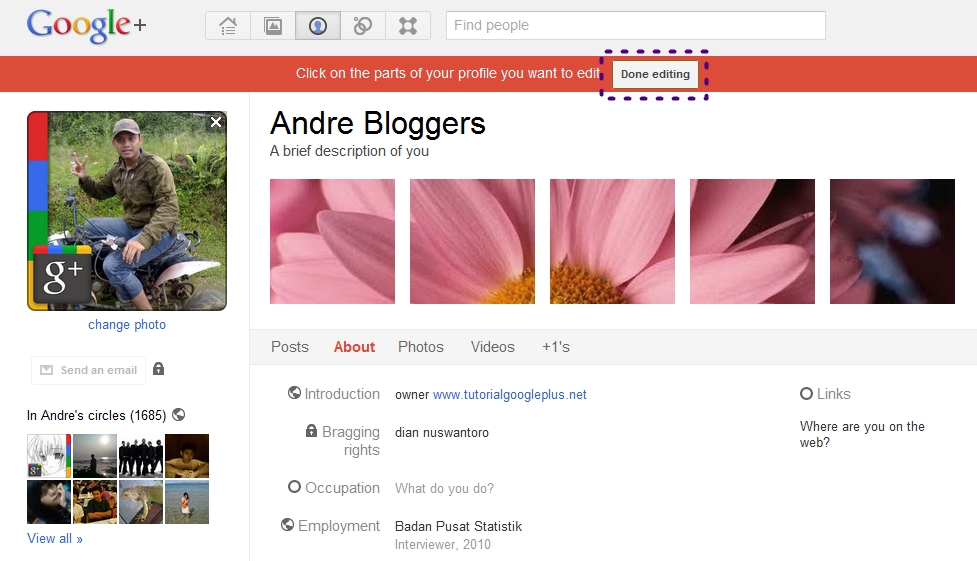This screenshot has width=977, height=561.
Task: Switch to the Posts tab
Action: 290,347
